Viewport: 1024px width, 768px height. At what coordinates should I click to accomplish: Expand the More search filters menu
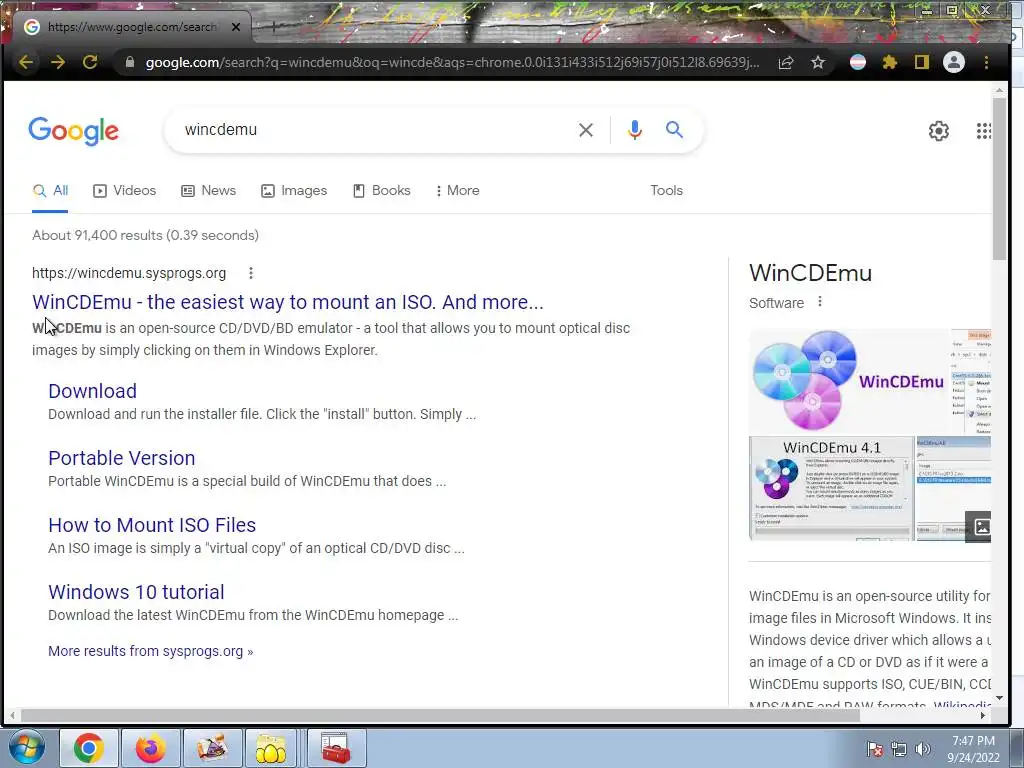pyautogui.click(x=457, y=191)
